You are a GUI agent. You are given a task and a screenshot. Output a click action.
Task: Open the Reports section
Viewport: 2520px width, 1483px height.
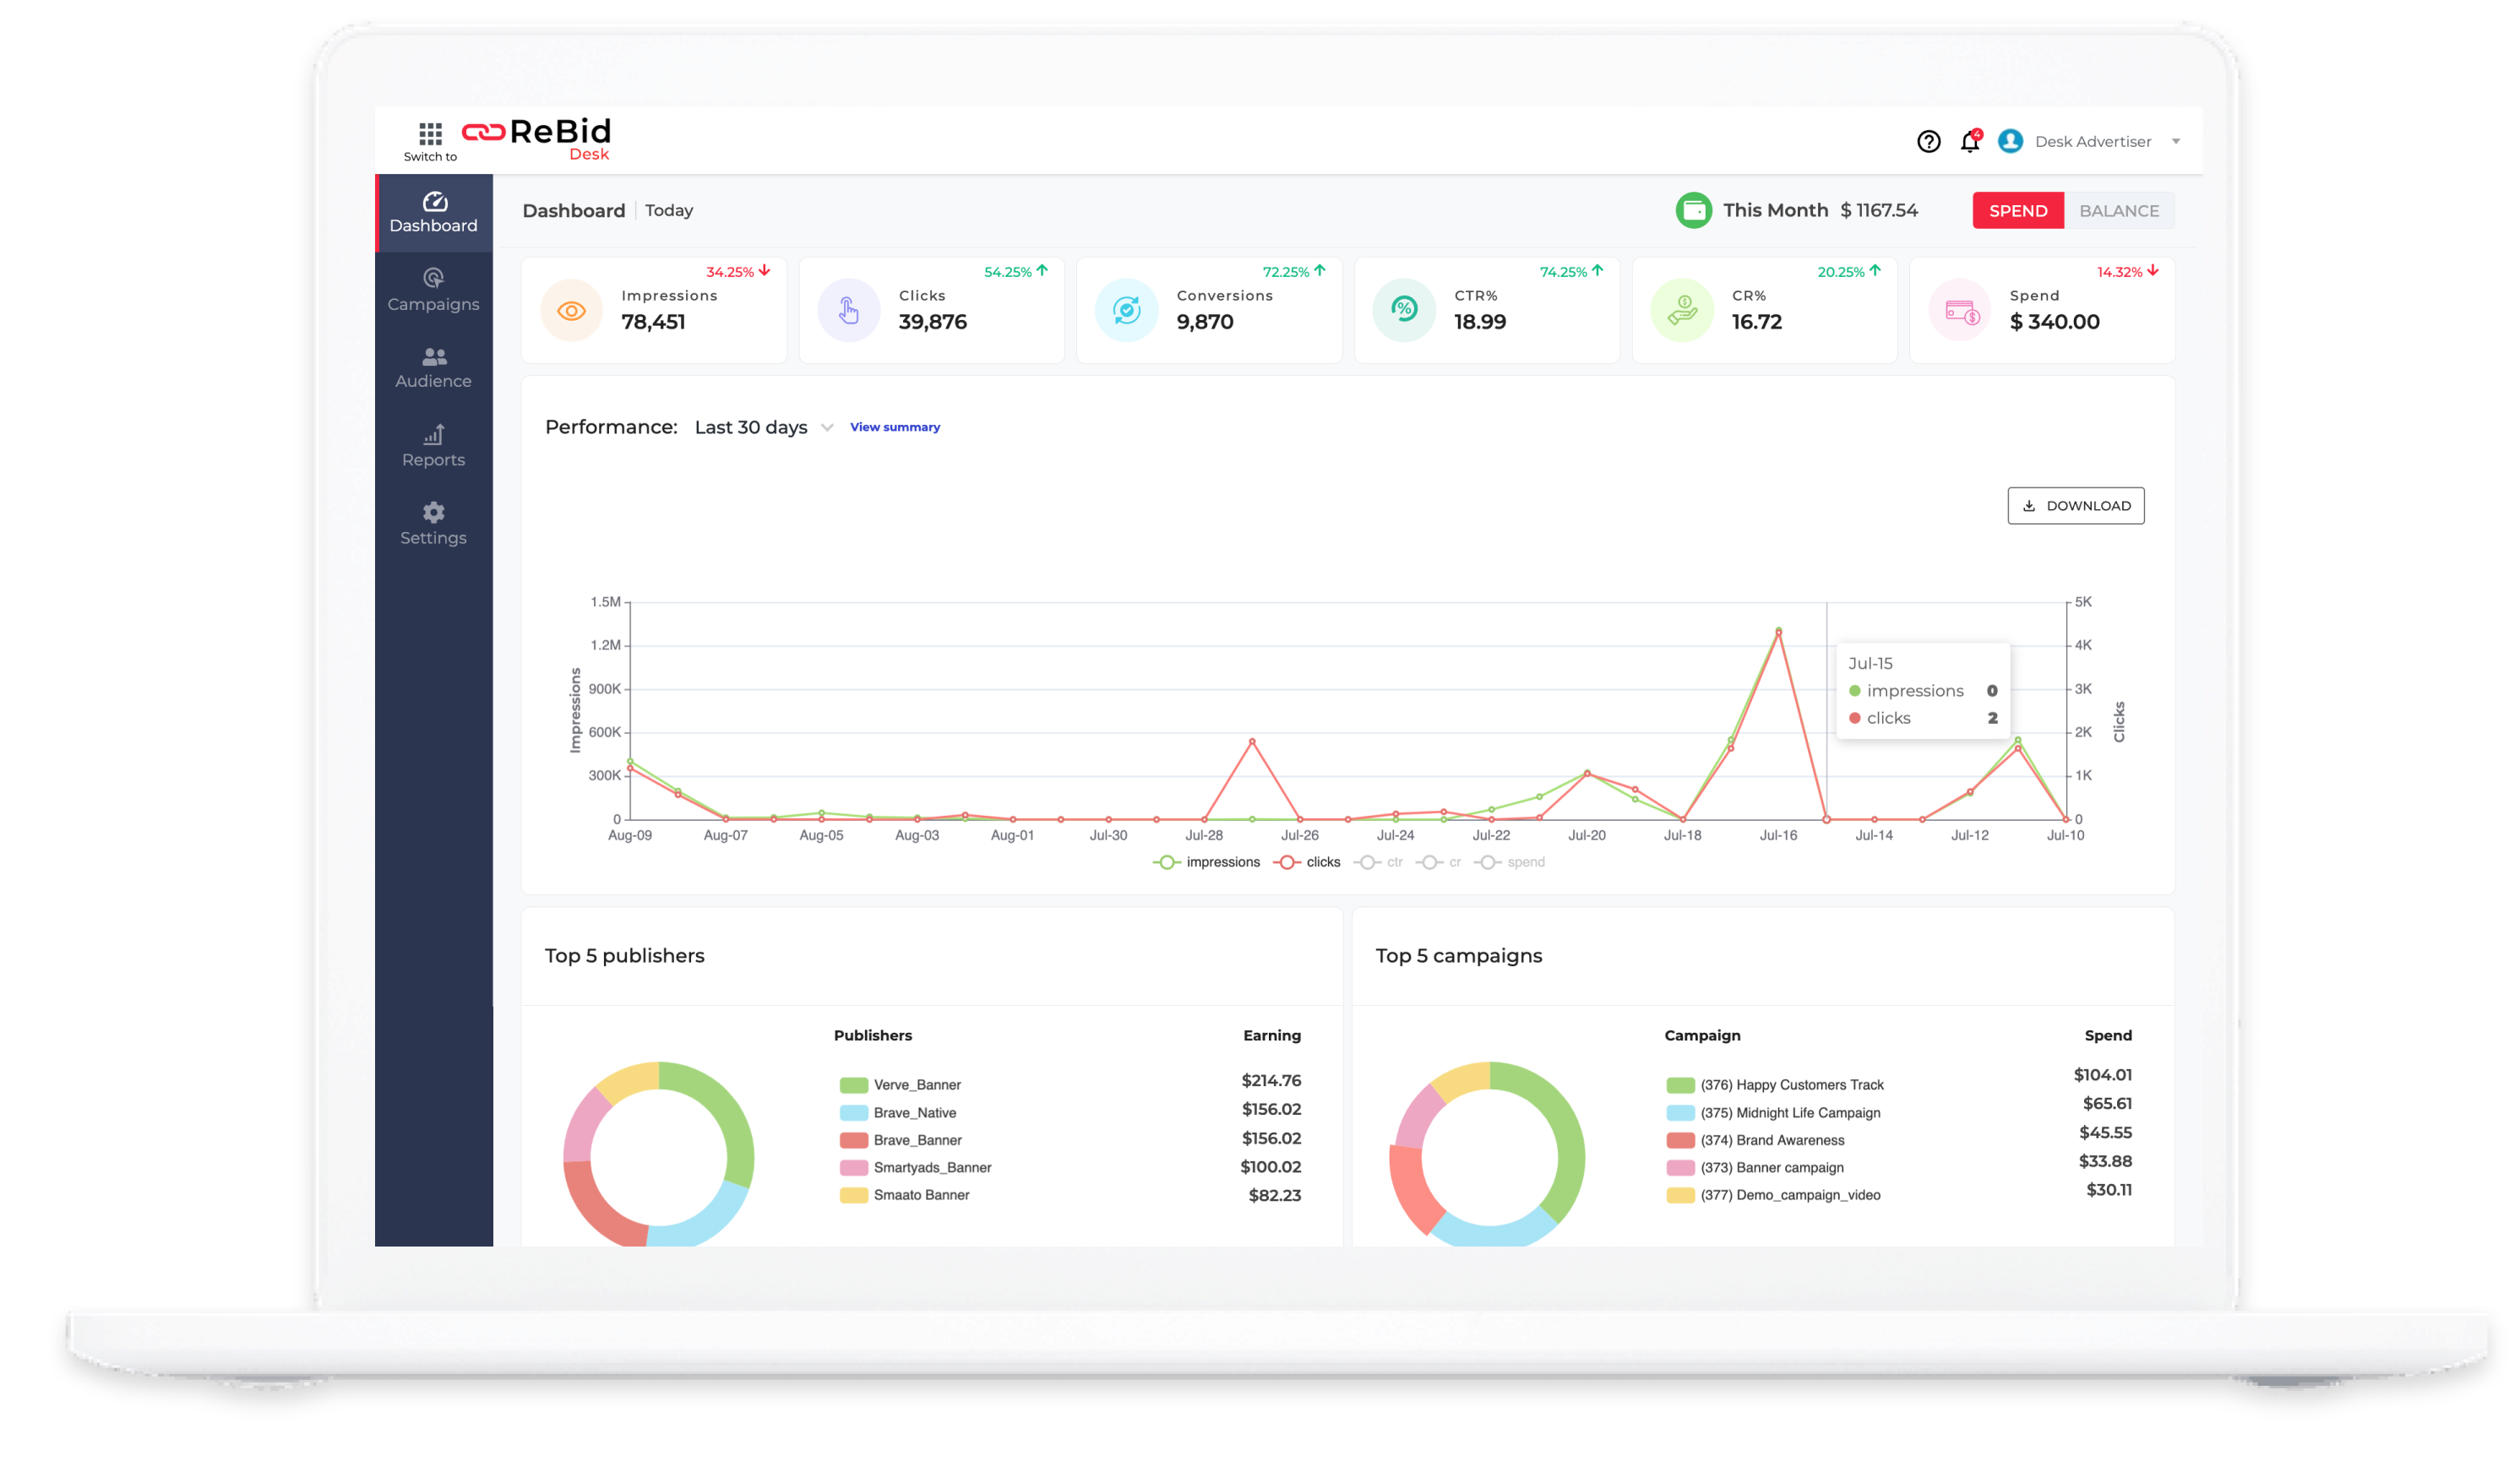pyautogui.click(x=433, y=446)
